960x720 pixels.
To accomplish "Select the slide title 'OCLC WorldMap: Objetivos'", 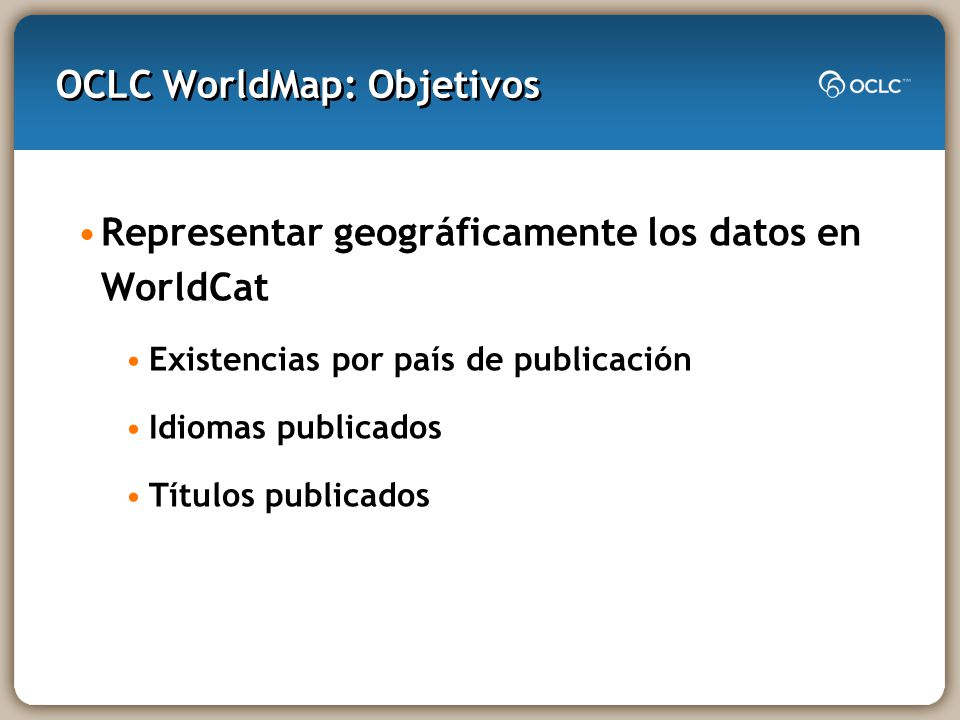I will tap(298, 85).
